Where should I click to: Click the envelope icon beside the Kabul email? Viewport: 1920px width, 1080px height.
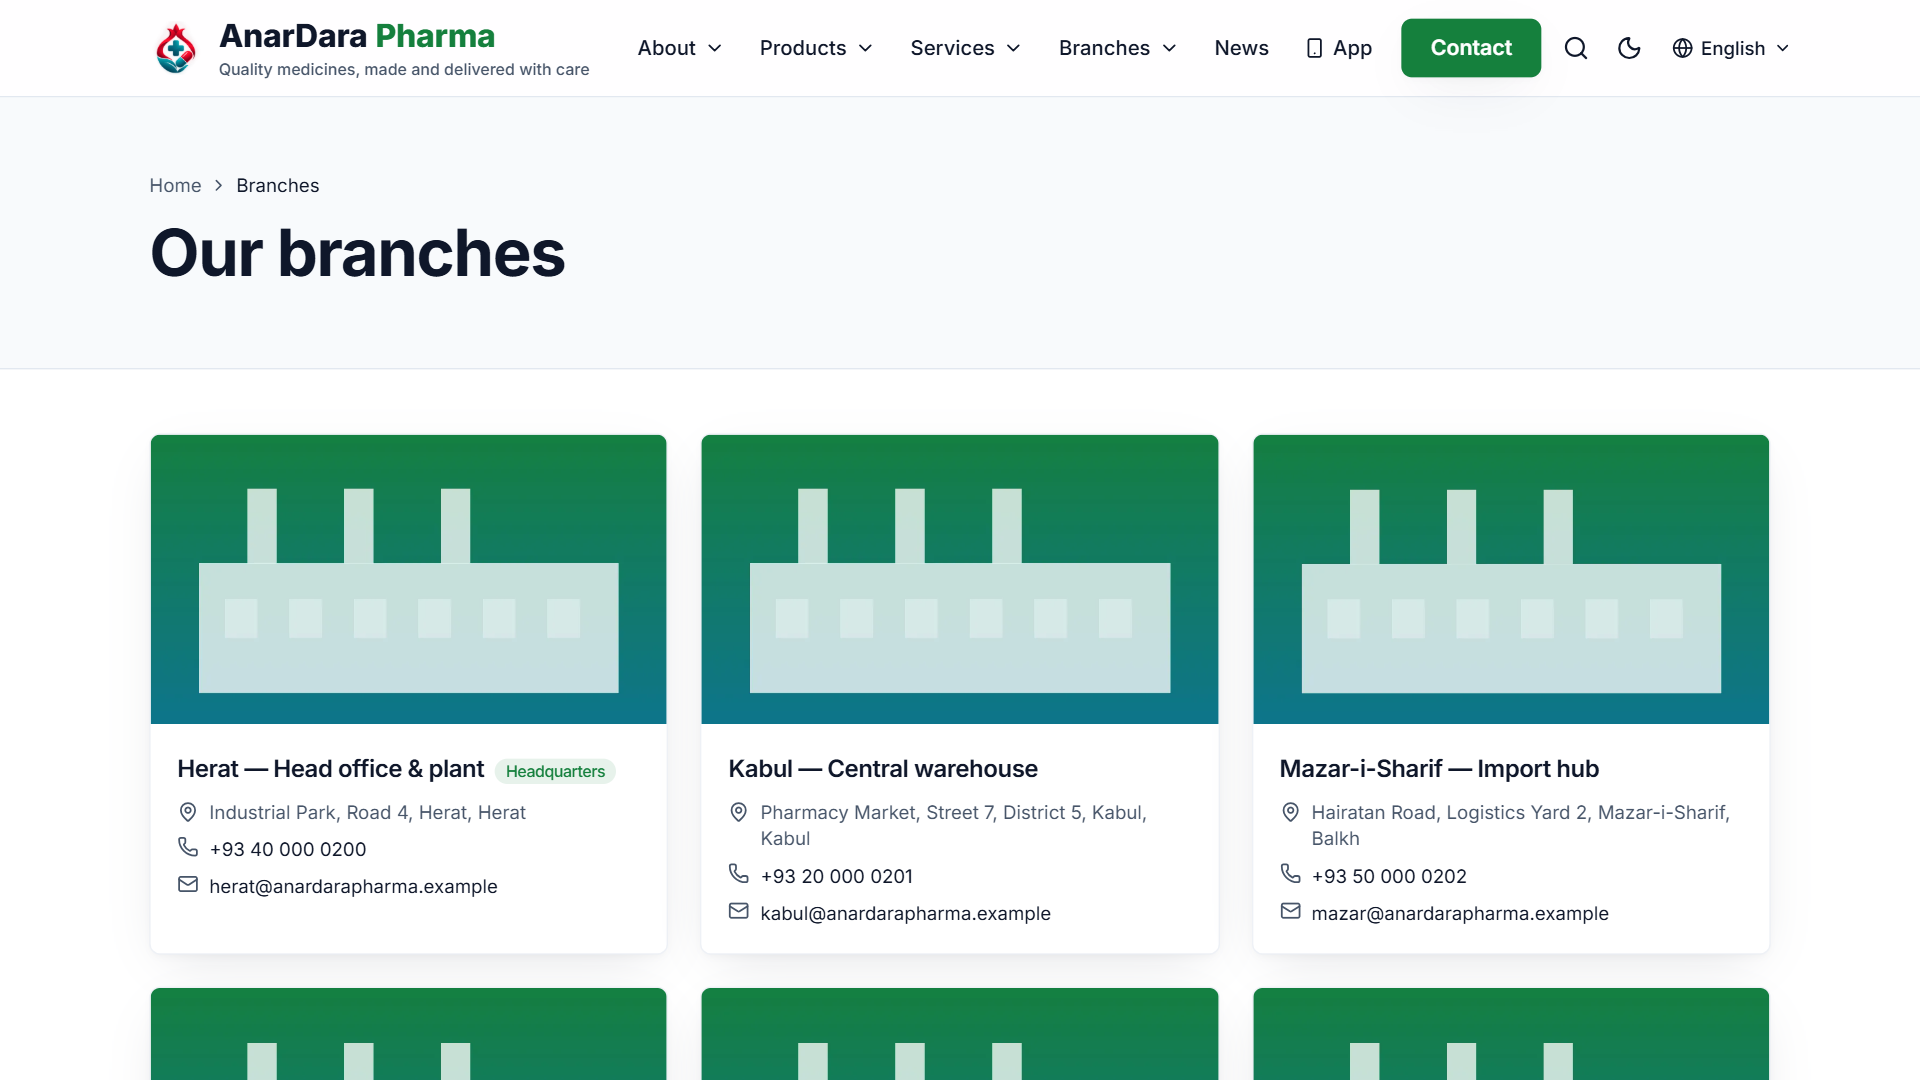[x=739, y=911]
